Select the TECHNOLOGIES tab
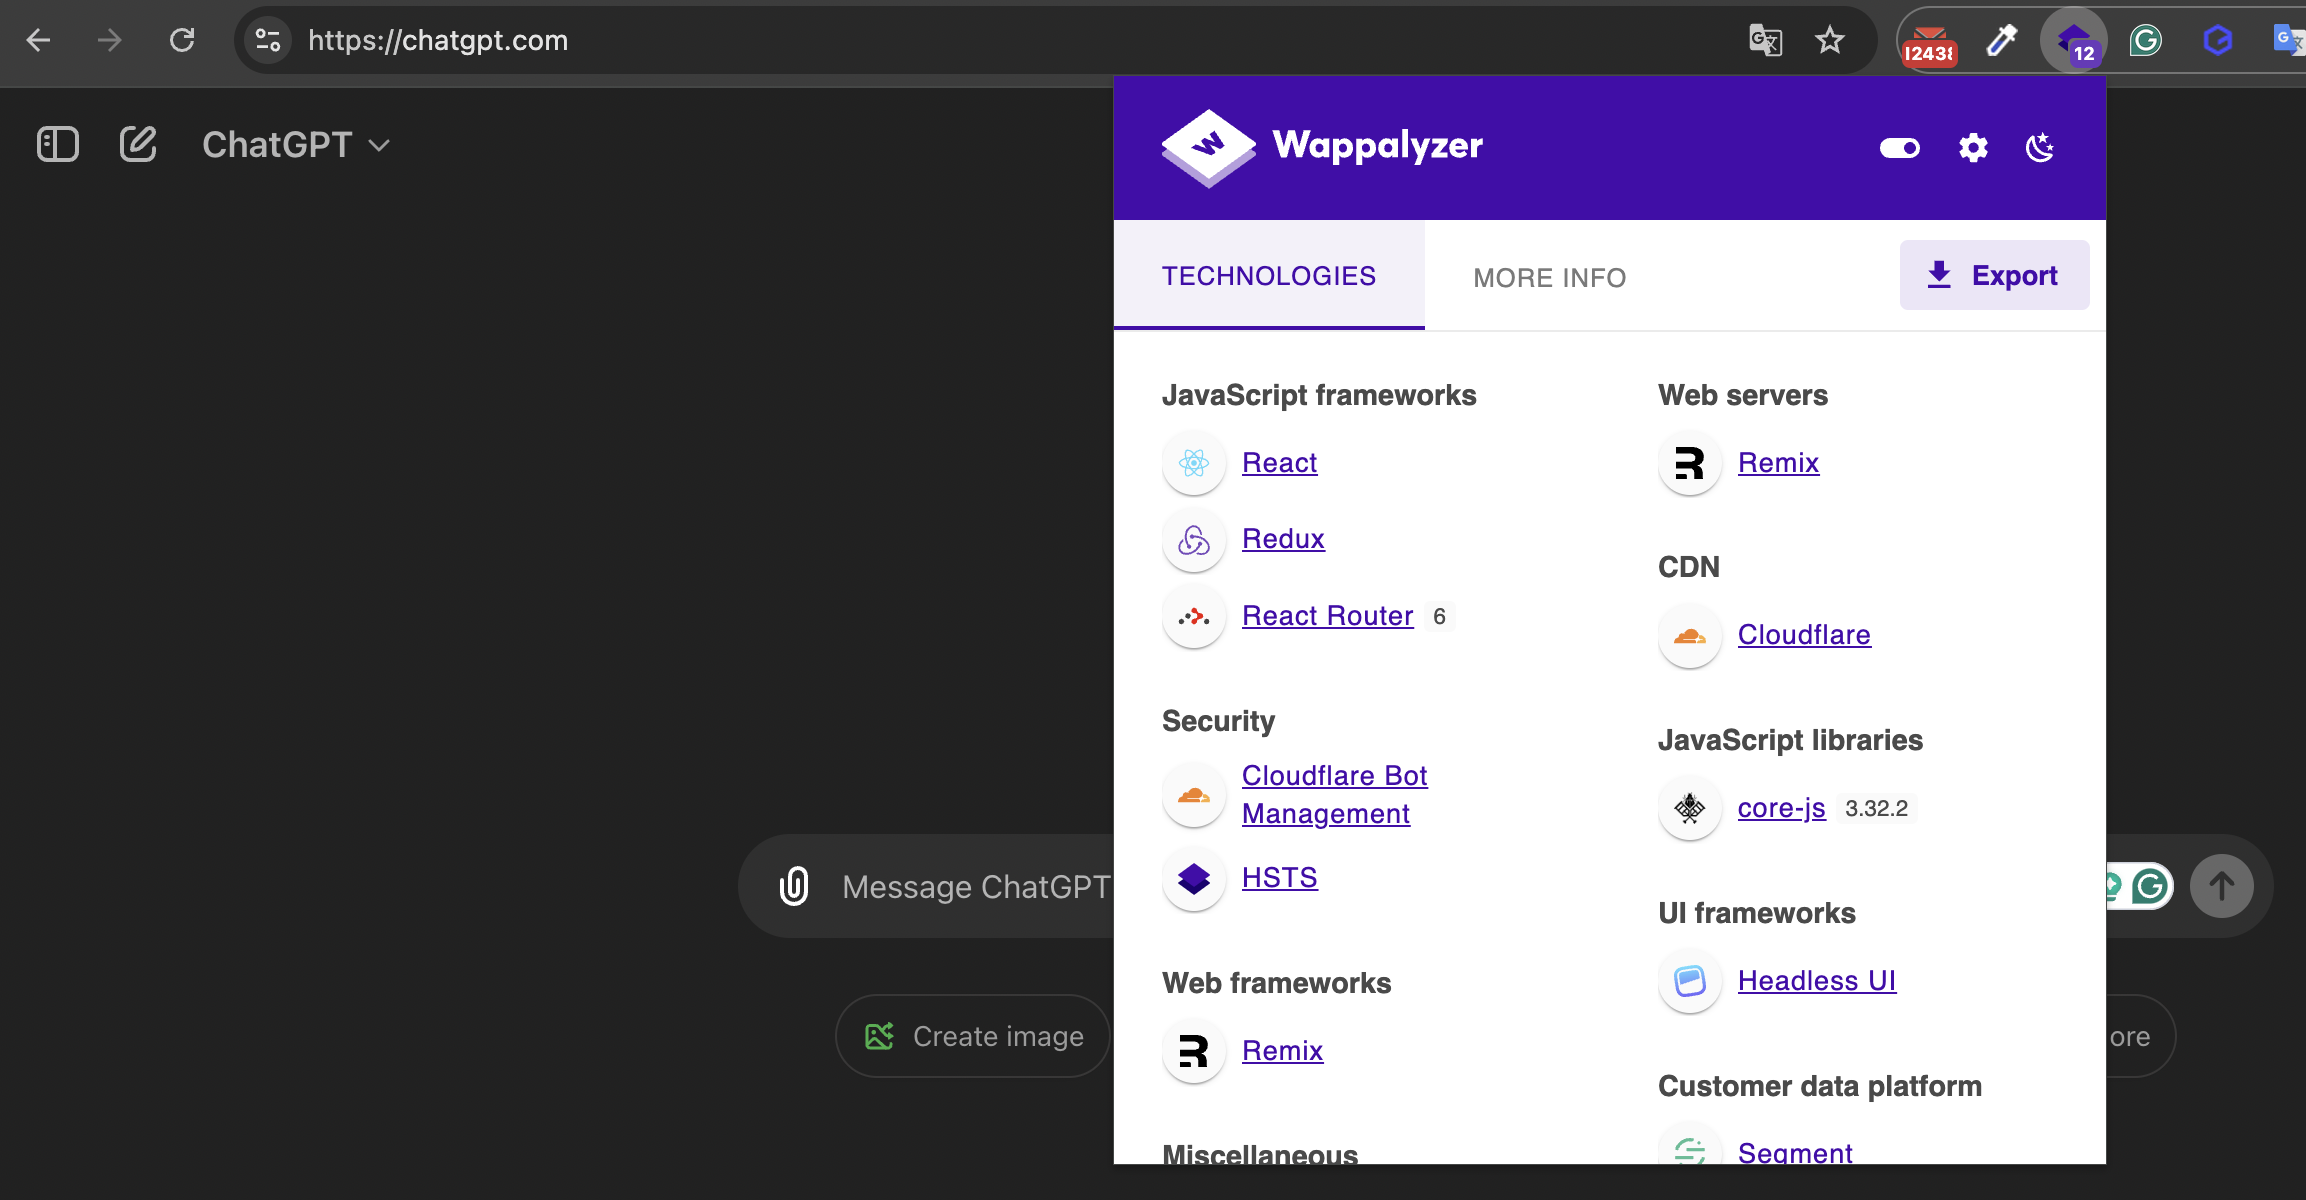2306x1200 pixels. click(x=1268, y=276)
